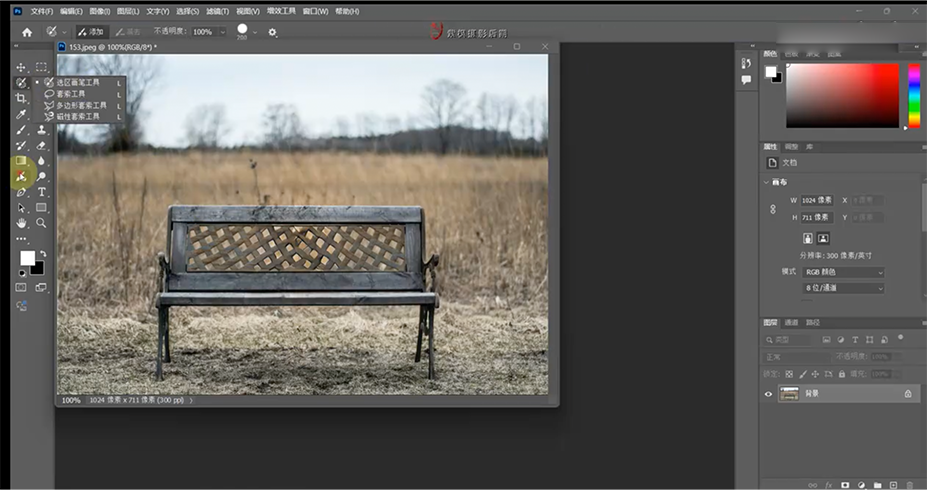Select the Brush tool
The image size is (927, 490).
click(21, 130)
